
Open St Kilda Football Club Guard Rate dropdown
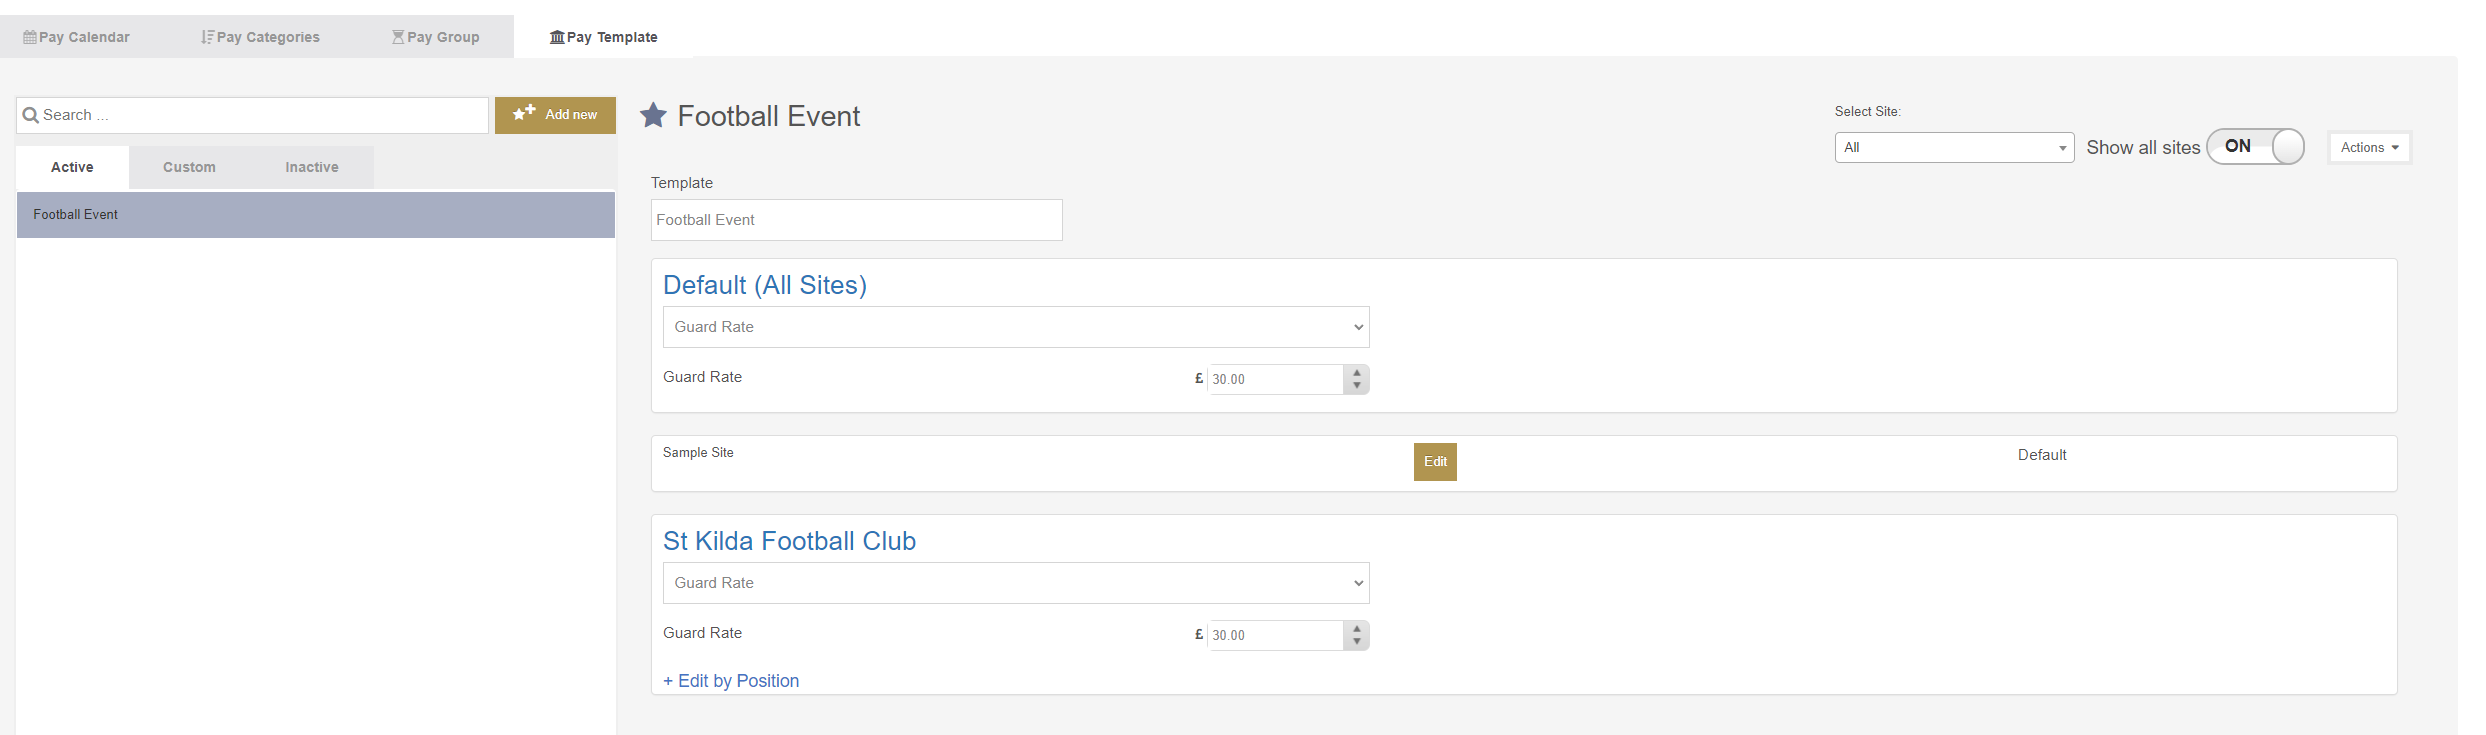1016,583
